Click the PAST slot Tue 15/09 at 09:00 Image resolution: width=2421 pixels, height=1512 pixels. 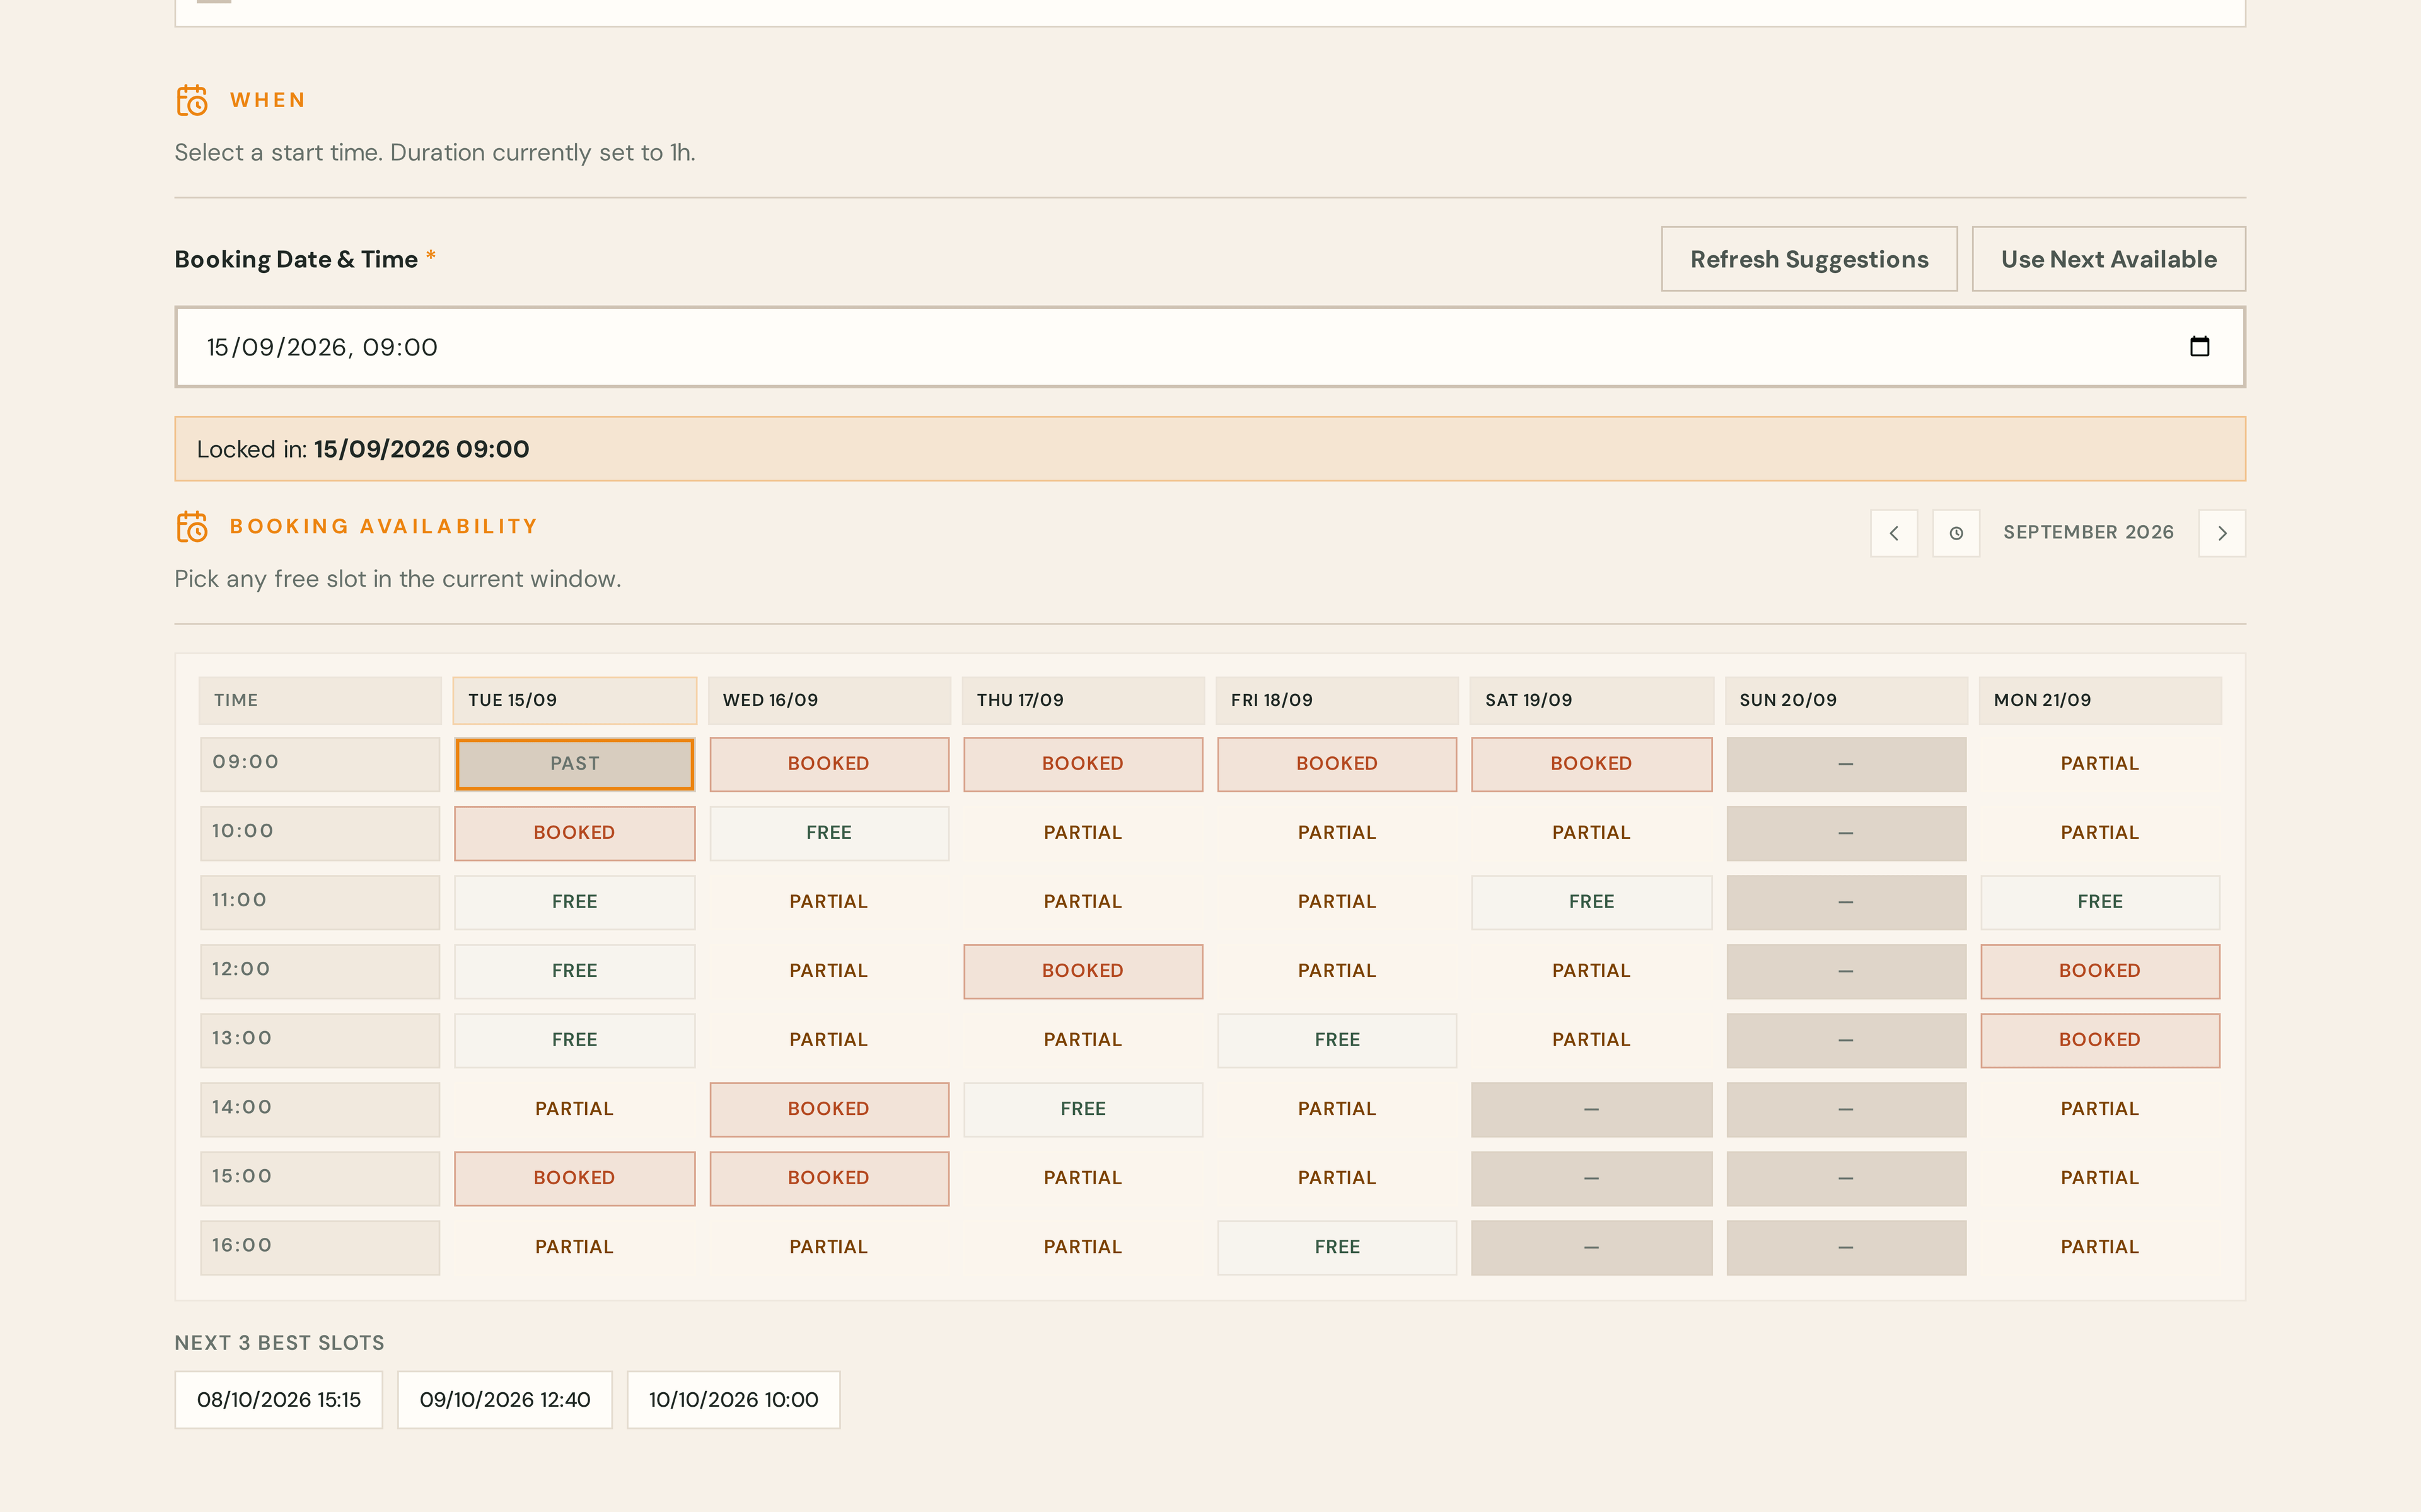(x=575, y=764)
